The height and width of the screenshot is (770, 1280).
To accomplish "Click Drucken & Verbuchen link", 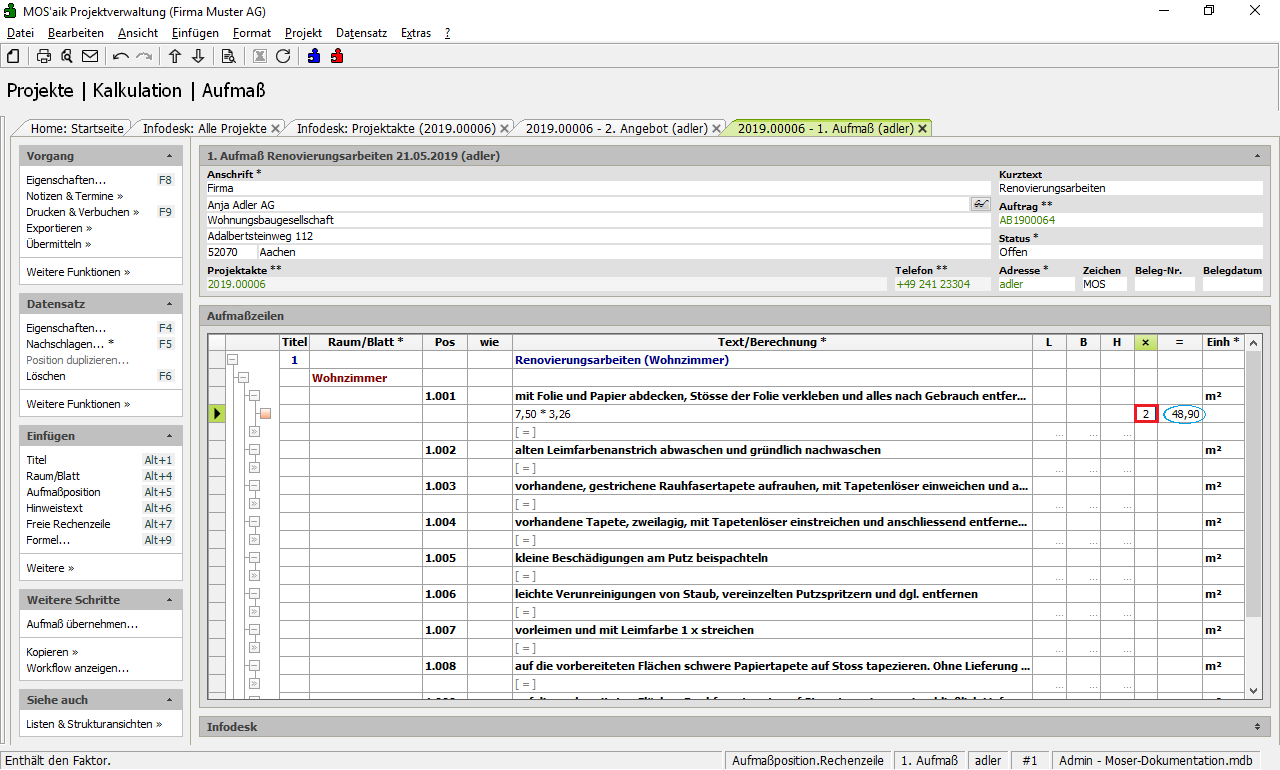I will (82, 212).
